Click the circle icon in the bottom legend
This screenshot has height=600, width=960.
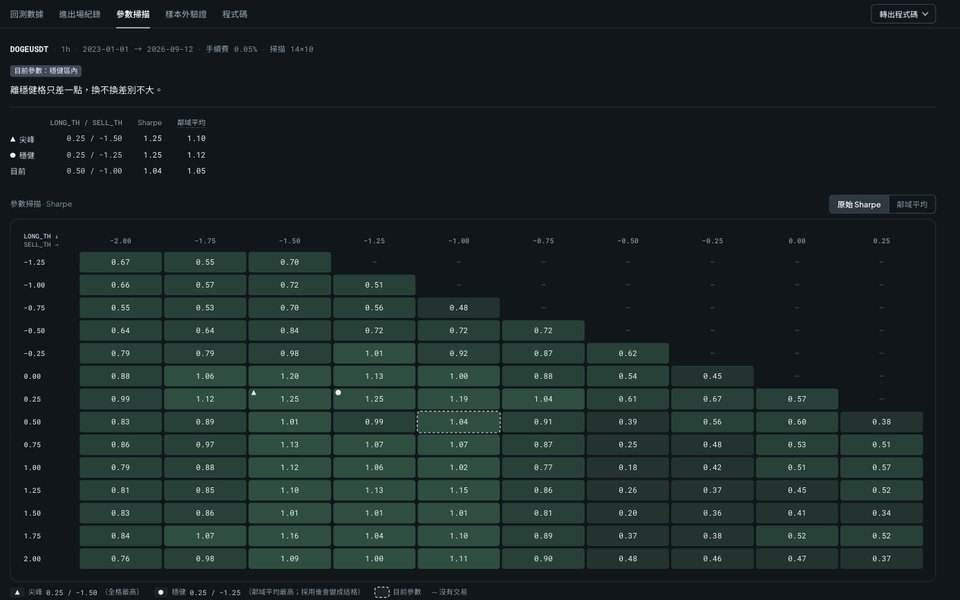[x=160, y=592]
